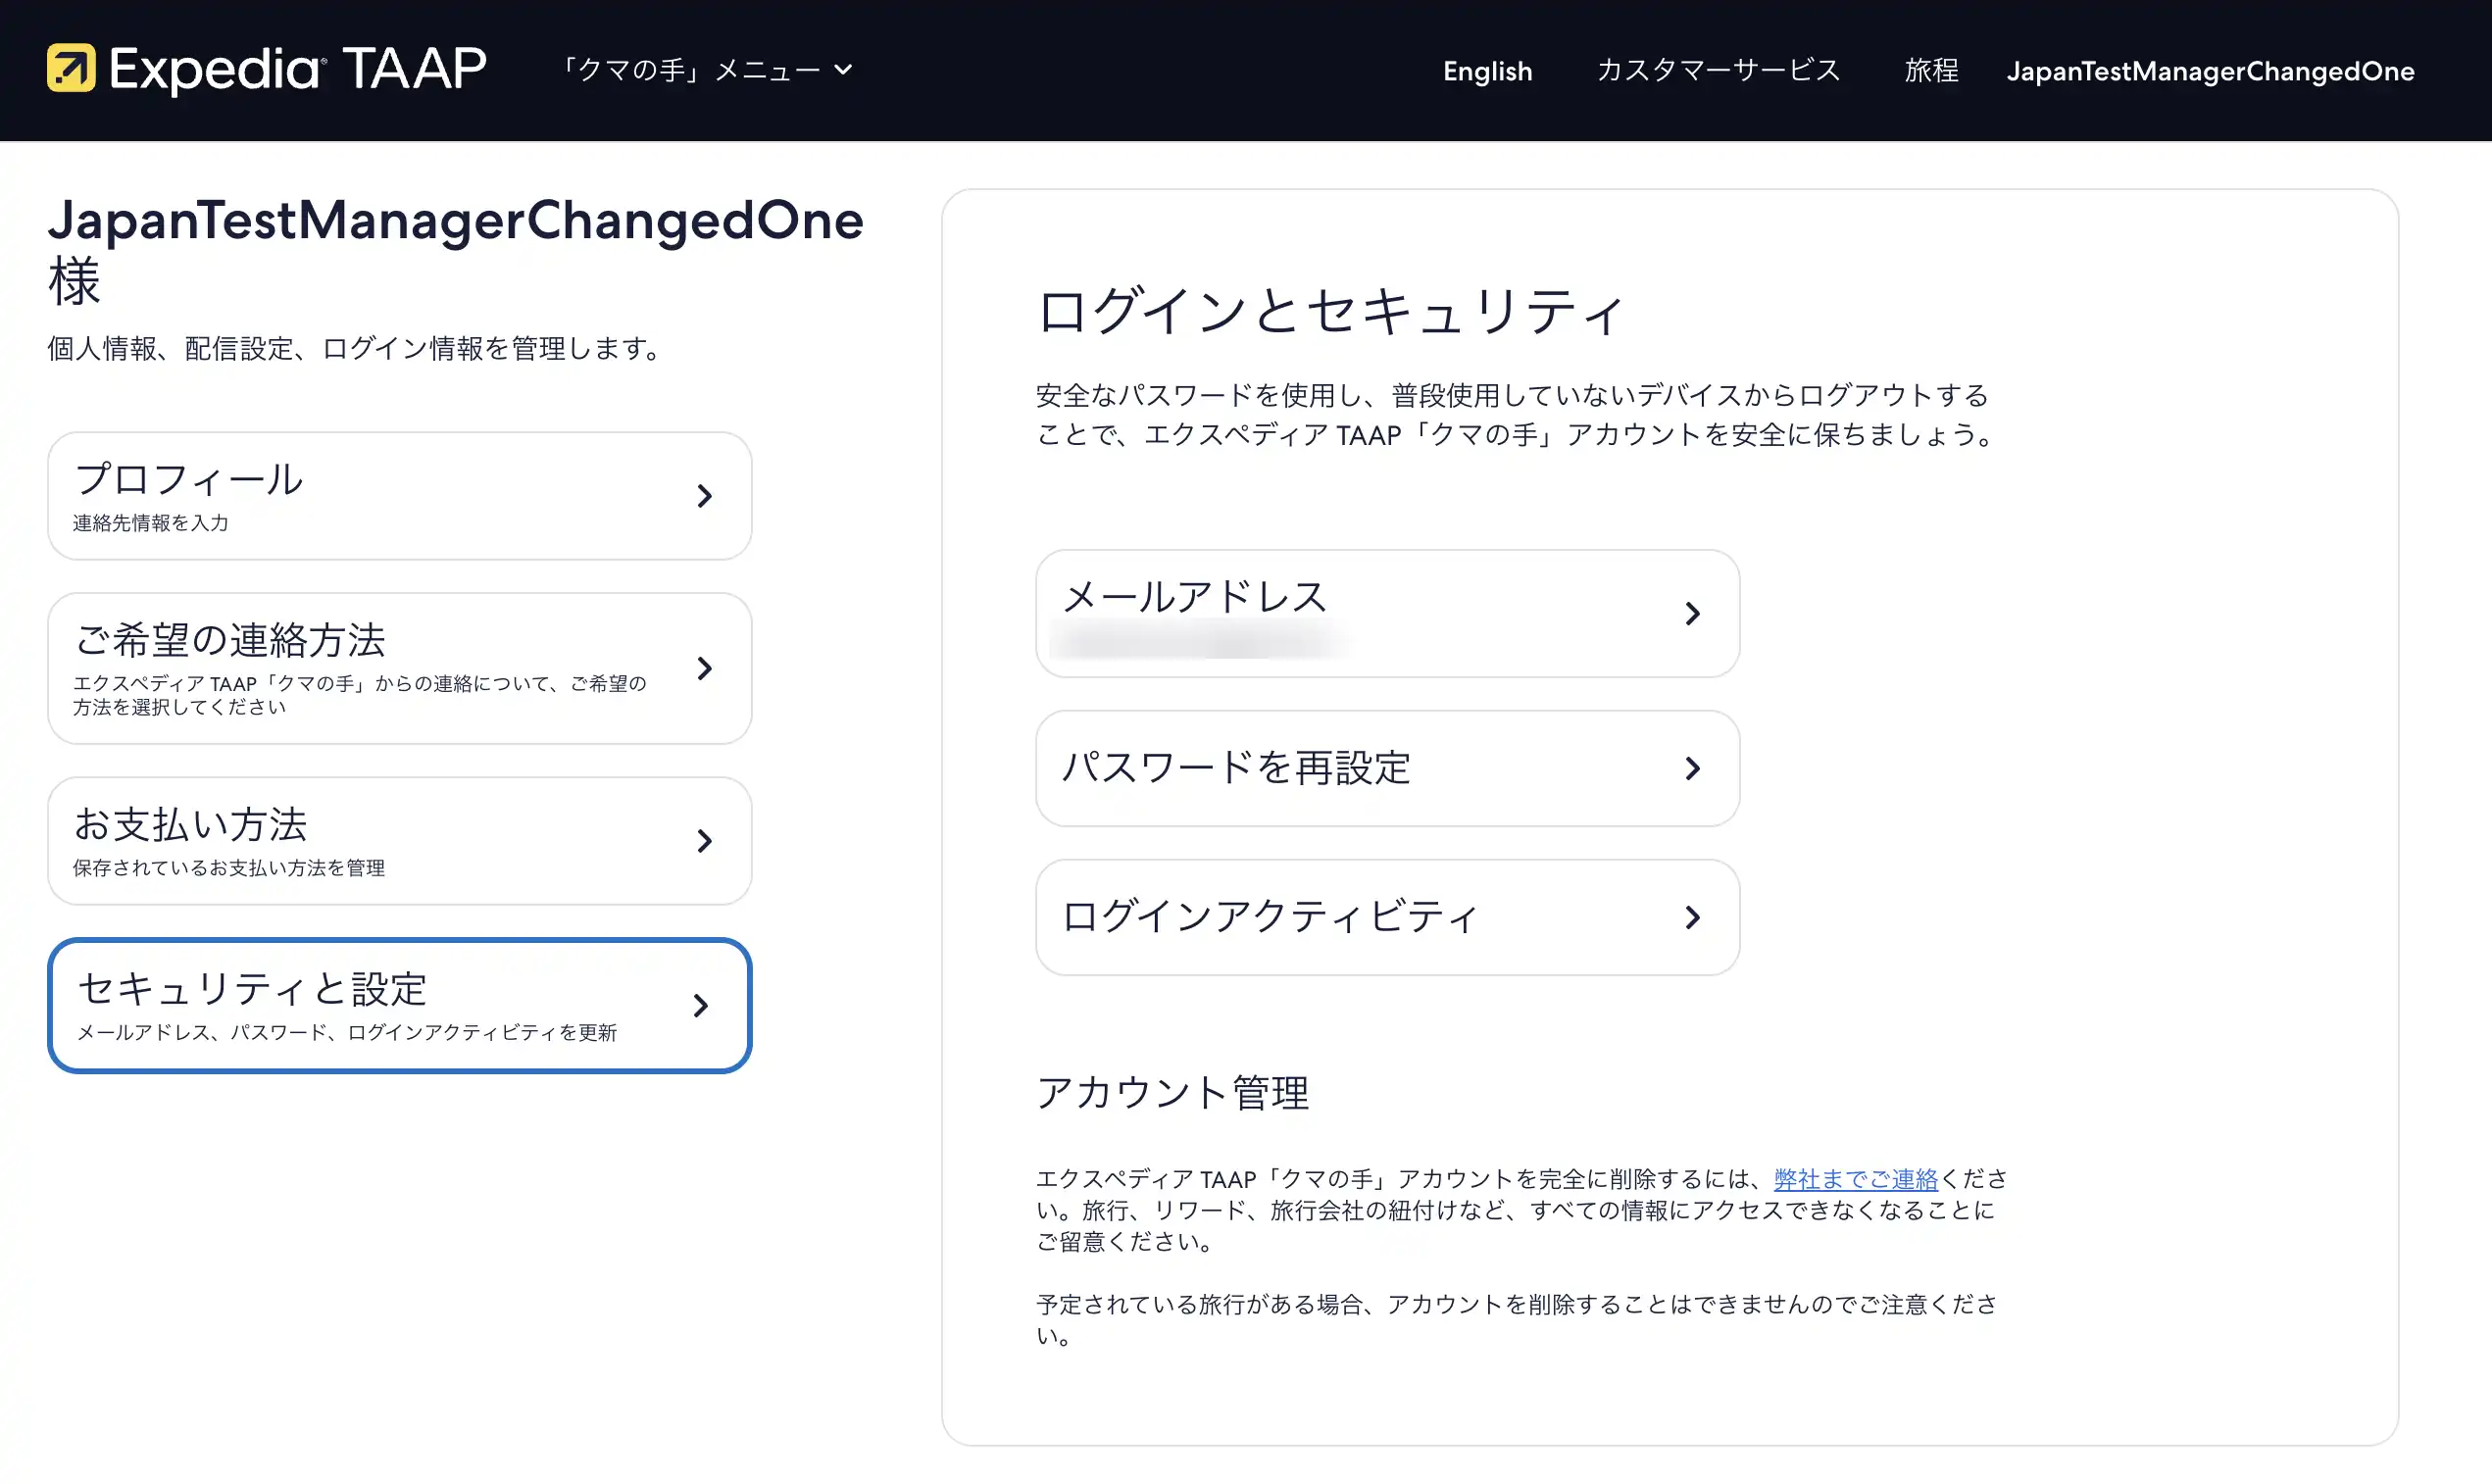Click the arrow on the プロフィール card

coord(704,496)
